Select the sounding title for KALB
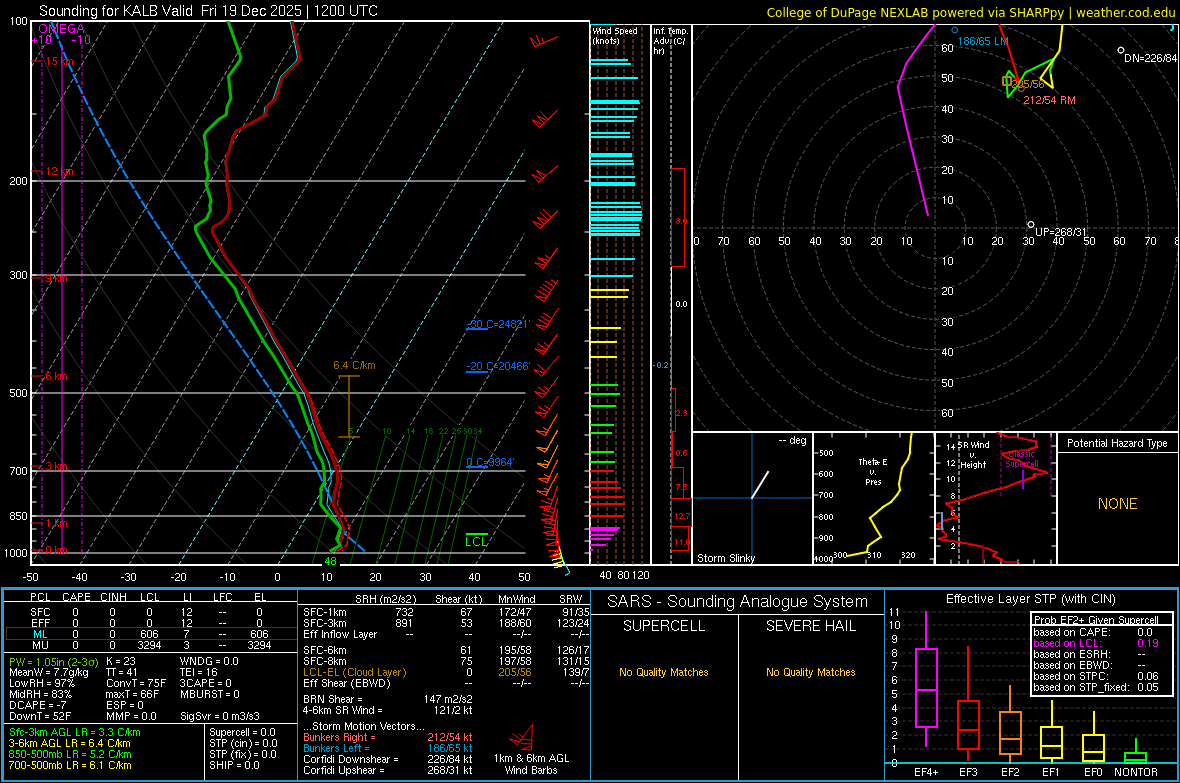The image size is (1180, 783). click(208, 11)
